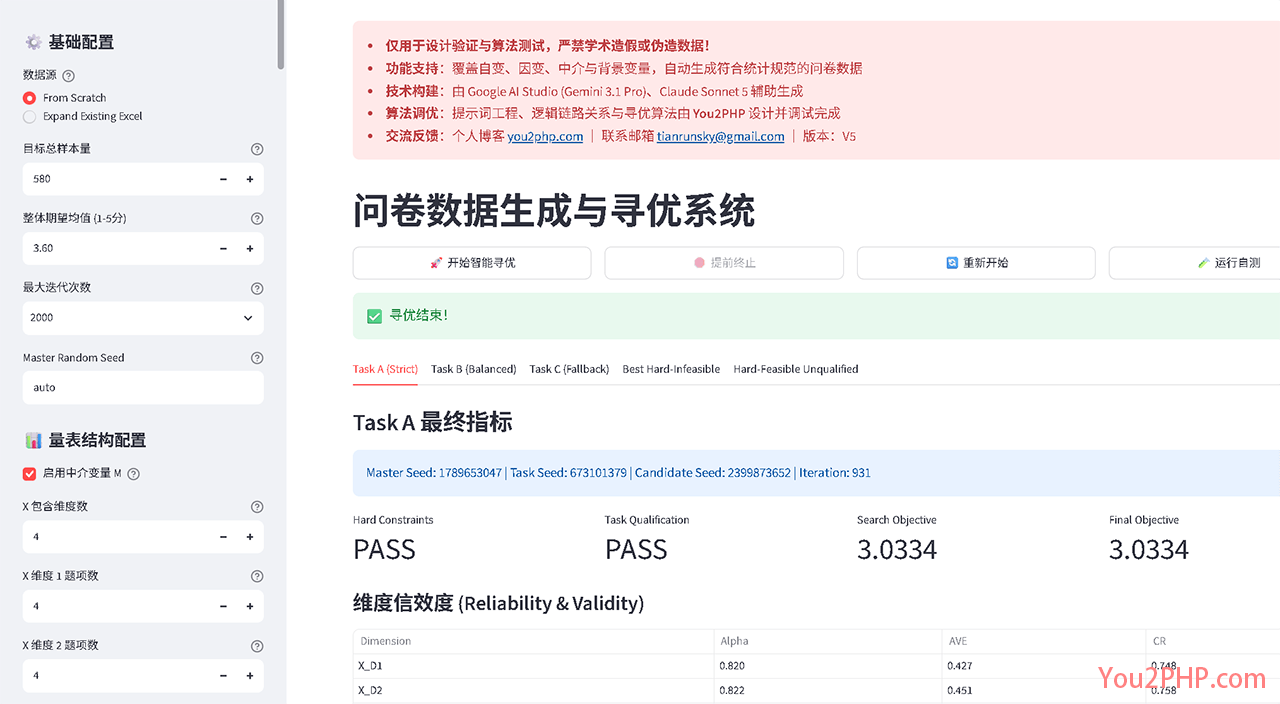
Task: Decrease 目标总样本量 with minus
Action: coord(223,179)
